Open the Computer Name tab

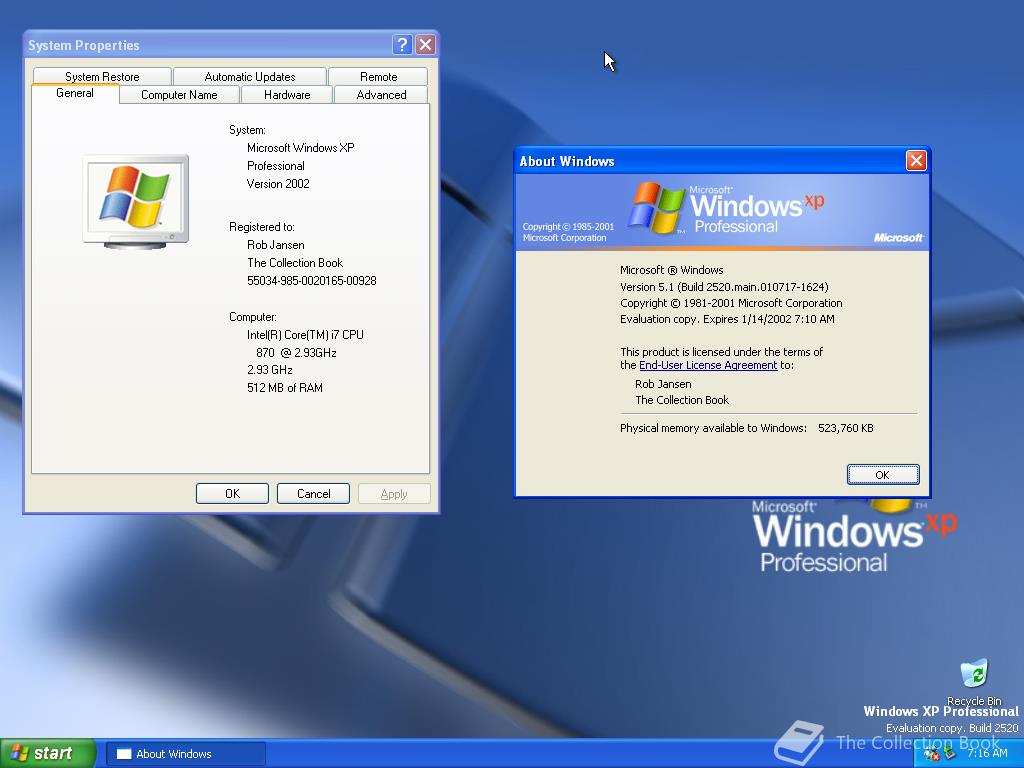[x=179, y=95]
